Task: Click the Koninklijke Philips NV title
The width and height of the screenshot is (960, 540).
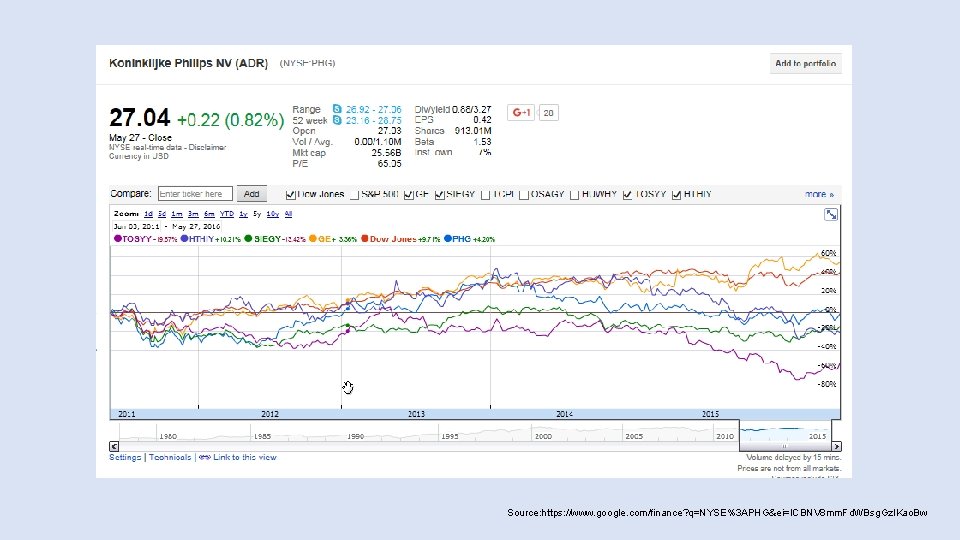Action: (189, 63)
